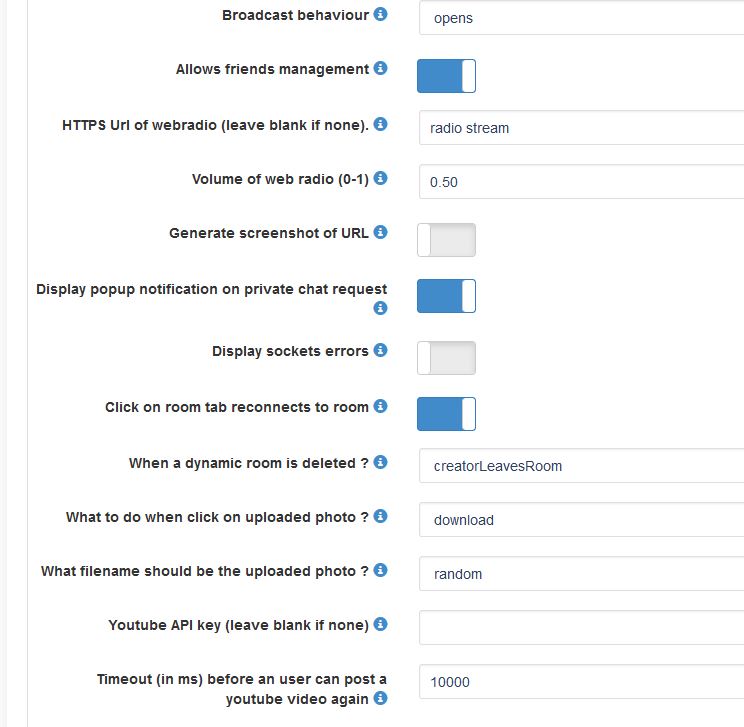Screen dimensions: 744x727
Task: Click info icon next to Display sockets errors
Action: pyautogui.click(x=380, y=351)
